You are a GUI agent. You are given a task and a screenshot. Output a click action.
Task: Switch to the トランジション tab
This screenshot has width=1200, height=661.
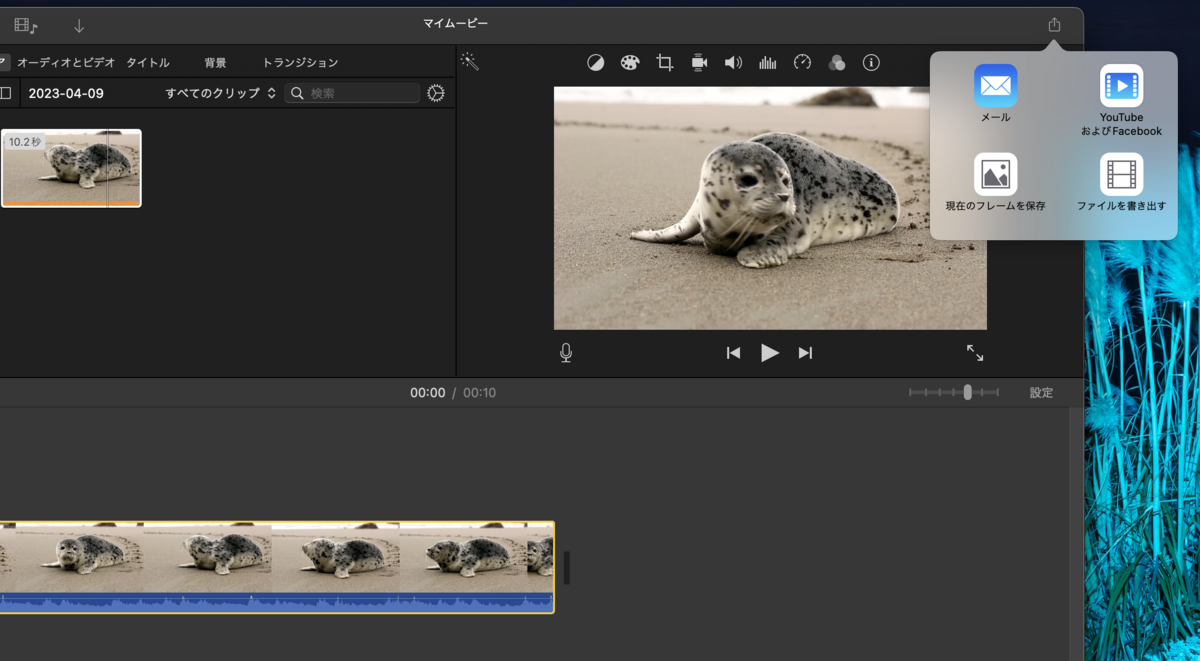[300, 62]
